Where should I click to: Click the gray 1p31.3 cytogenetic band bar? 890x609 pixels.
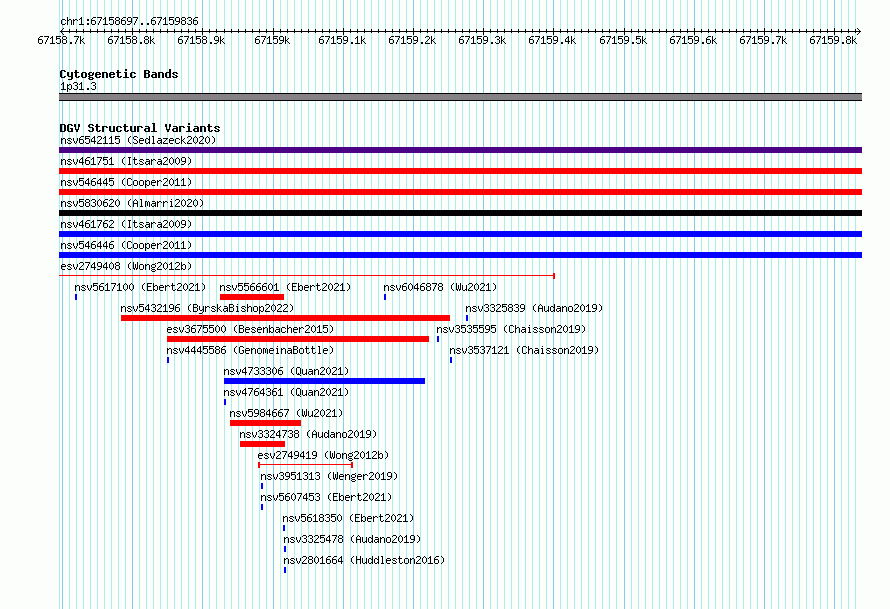click(x=460, y=97)
